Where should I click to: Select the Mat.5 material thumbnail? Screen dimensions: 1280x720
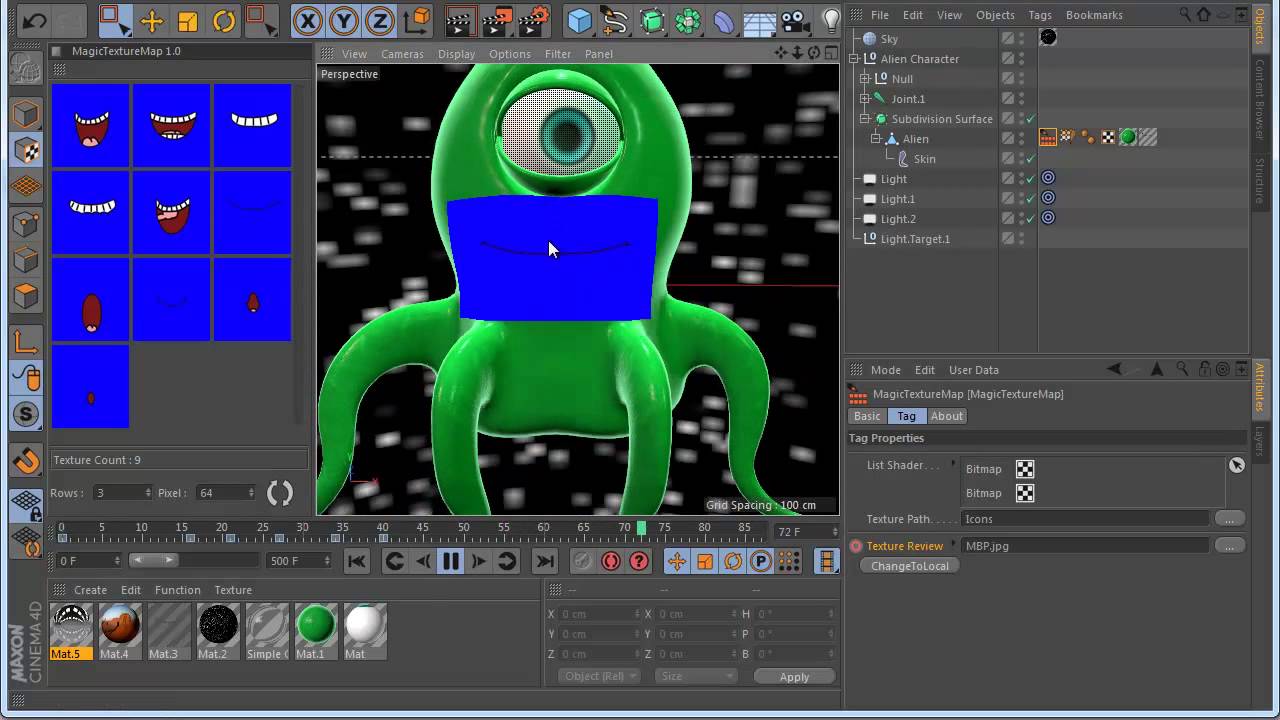click(x=70, y=625)
